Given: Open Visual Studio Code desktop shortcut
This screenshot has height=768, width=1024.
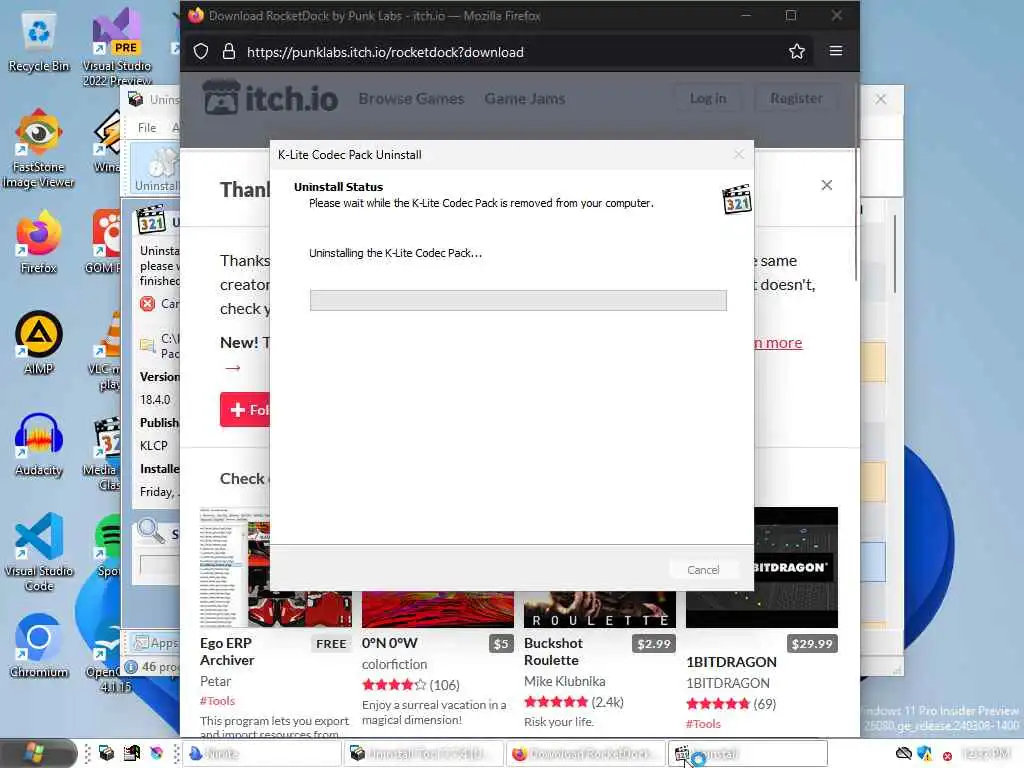Looking at the screenshot, I should click(39, 552).
